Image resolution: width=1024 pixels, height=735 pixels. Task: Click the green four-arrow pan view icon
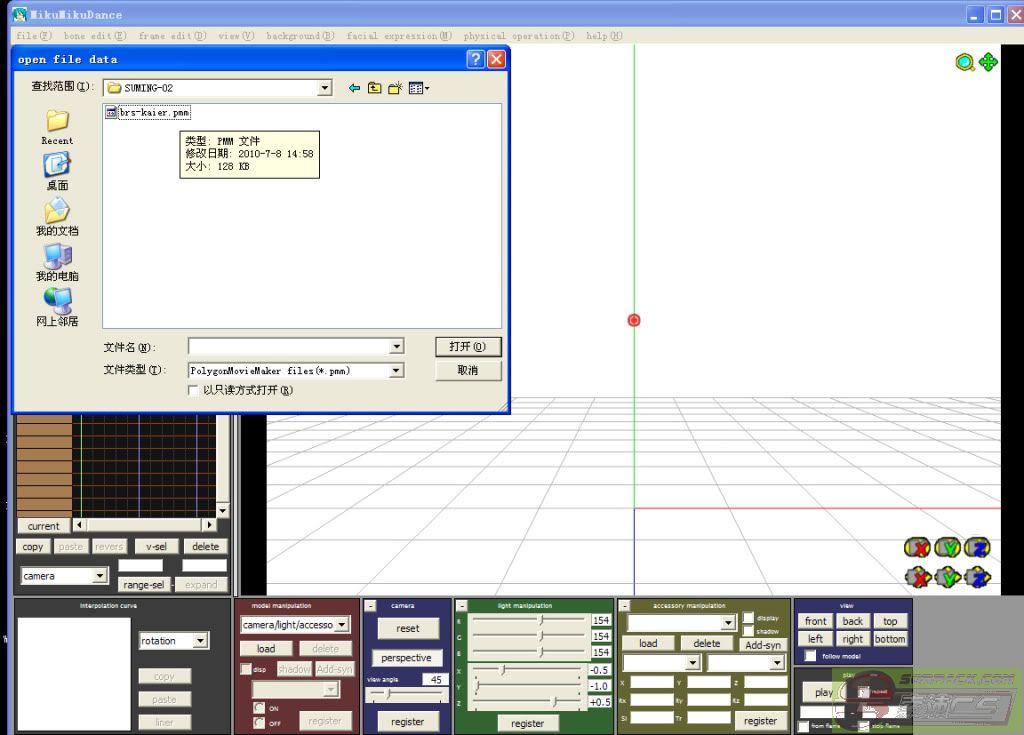(x=988, y=62)
